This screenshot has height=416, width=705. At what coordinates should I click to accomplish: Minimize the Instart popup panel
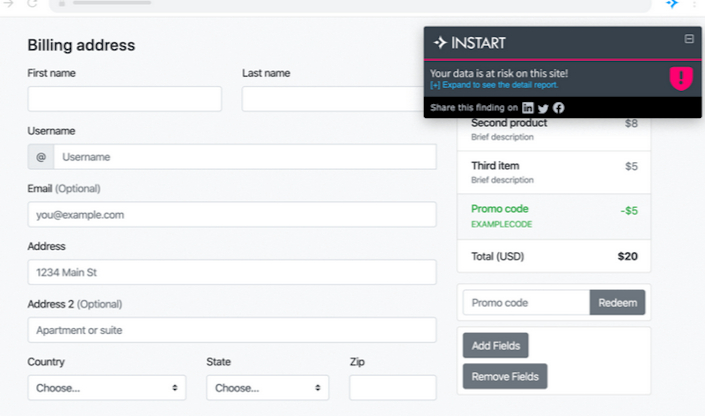coord(689,39)
